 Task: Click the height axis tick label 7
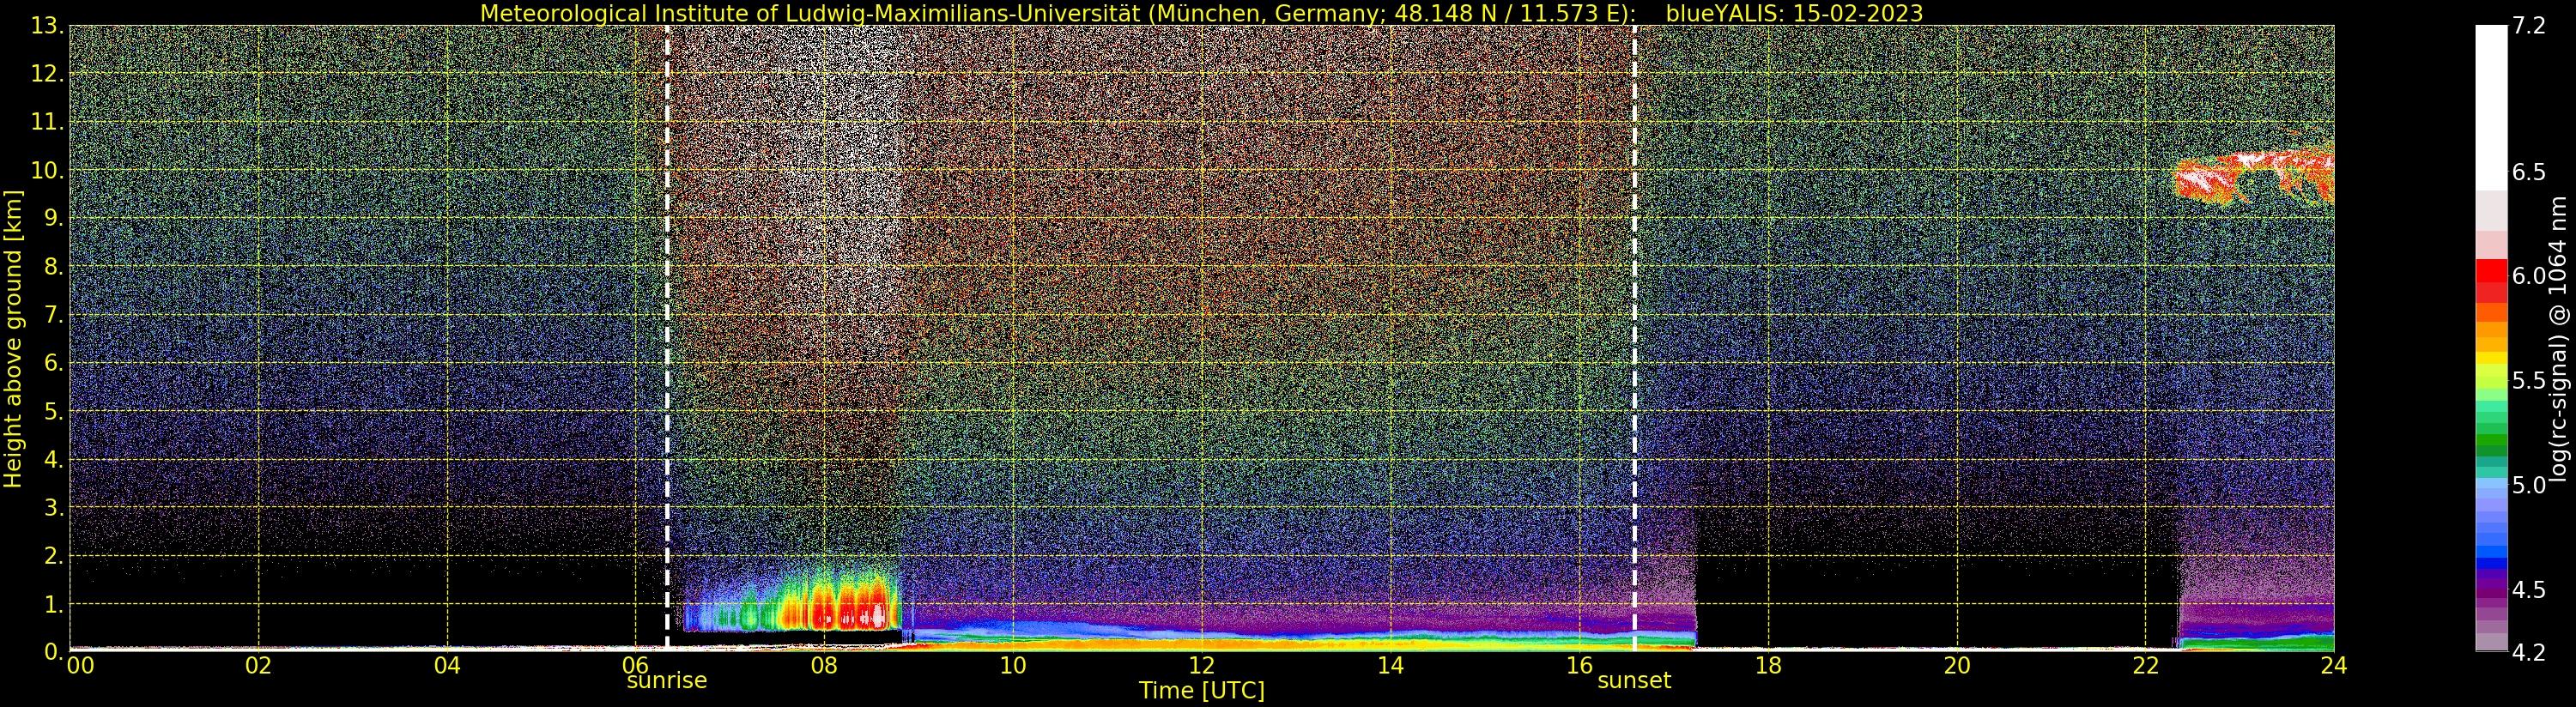tap(54, 315)
